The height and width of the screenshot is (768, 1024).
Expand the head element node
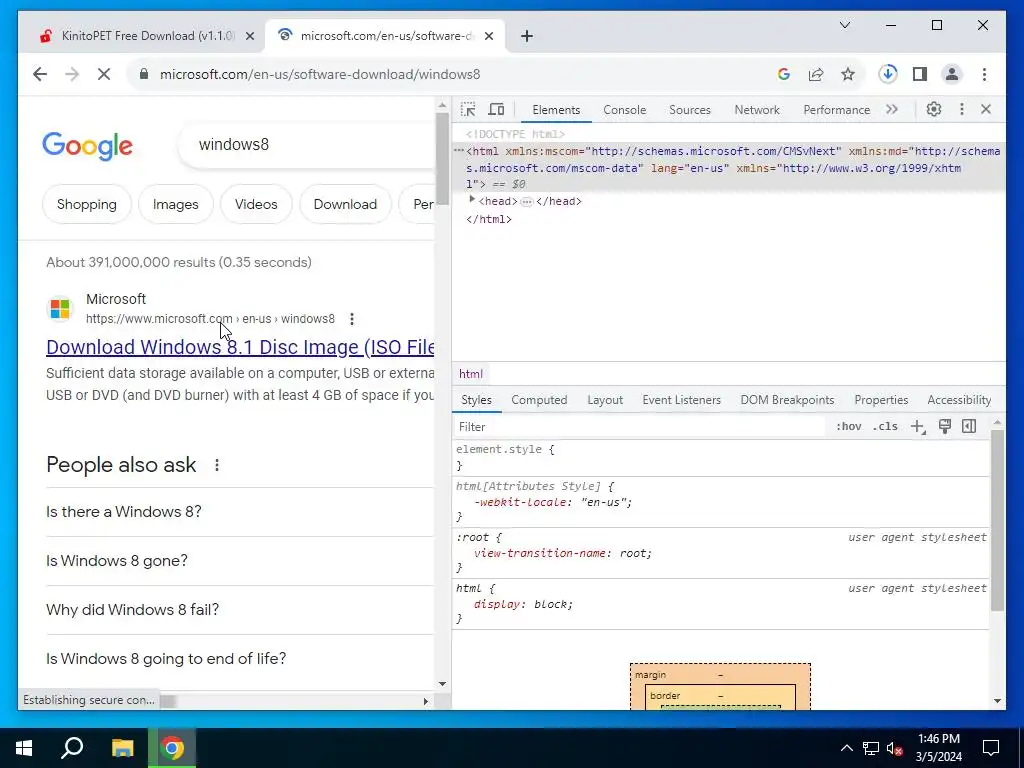[472, 200]
